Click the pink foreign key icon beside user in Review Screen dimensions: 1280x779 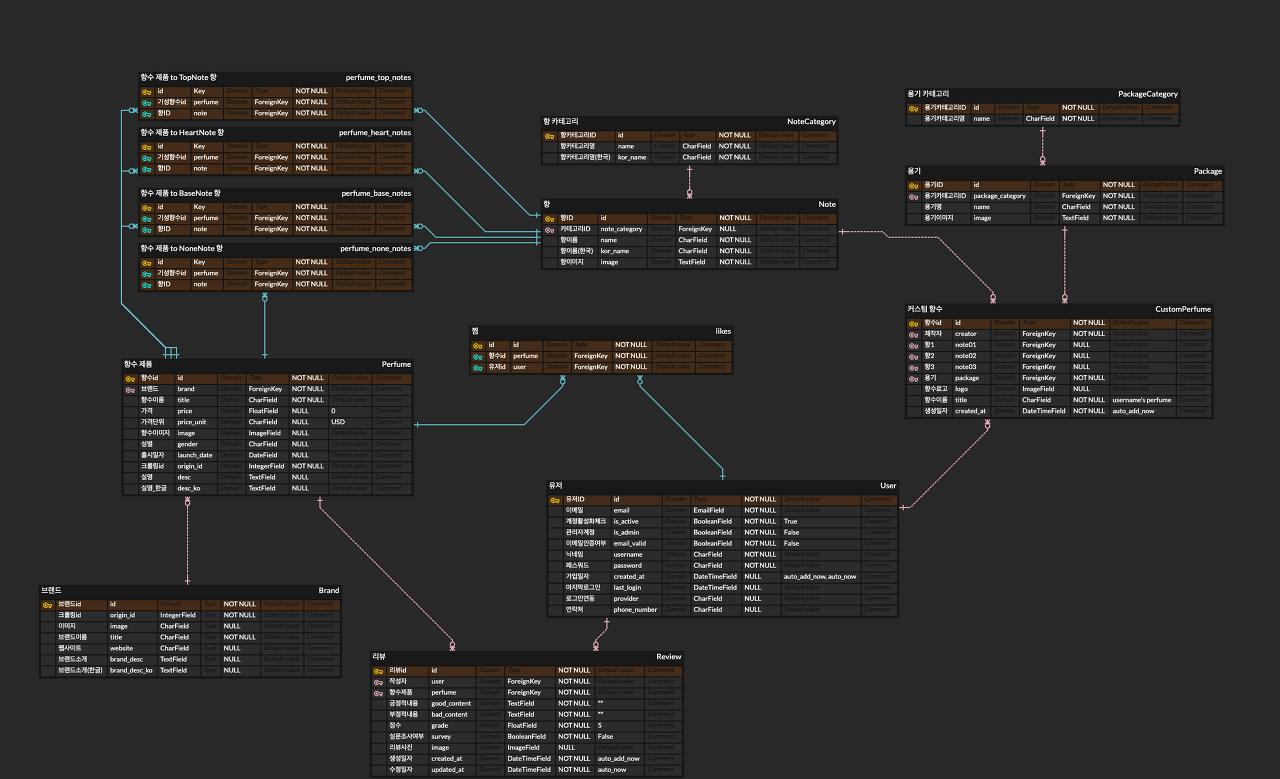click(378, 681)
